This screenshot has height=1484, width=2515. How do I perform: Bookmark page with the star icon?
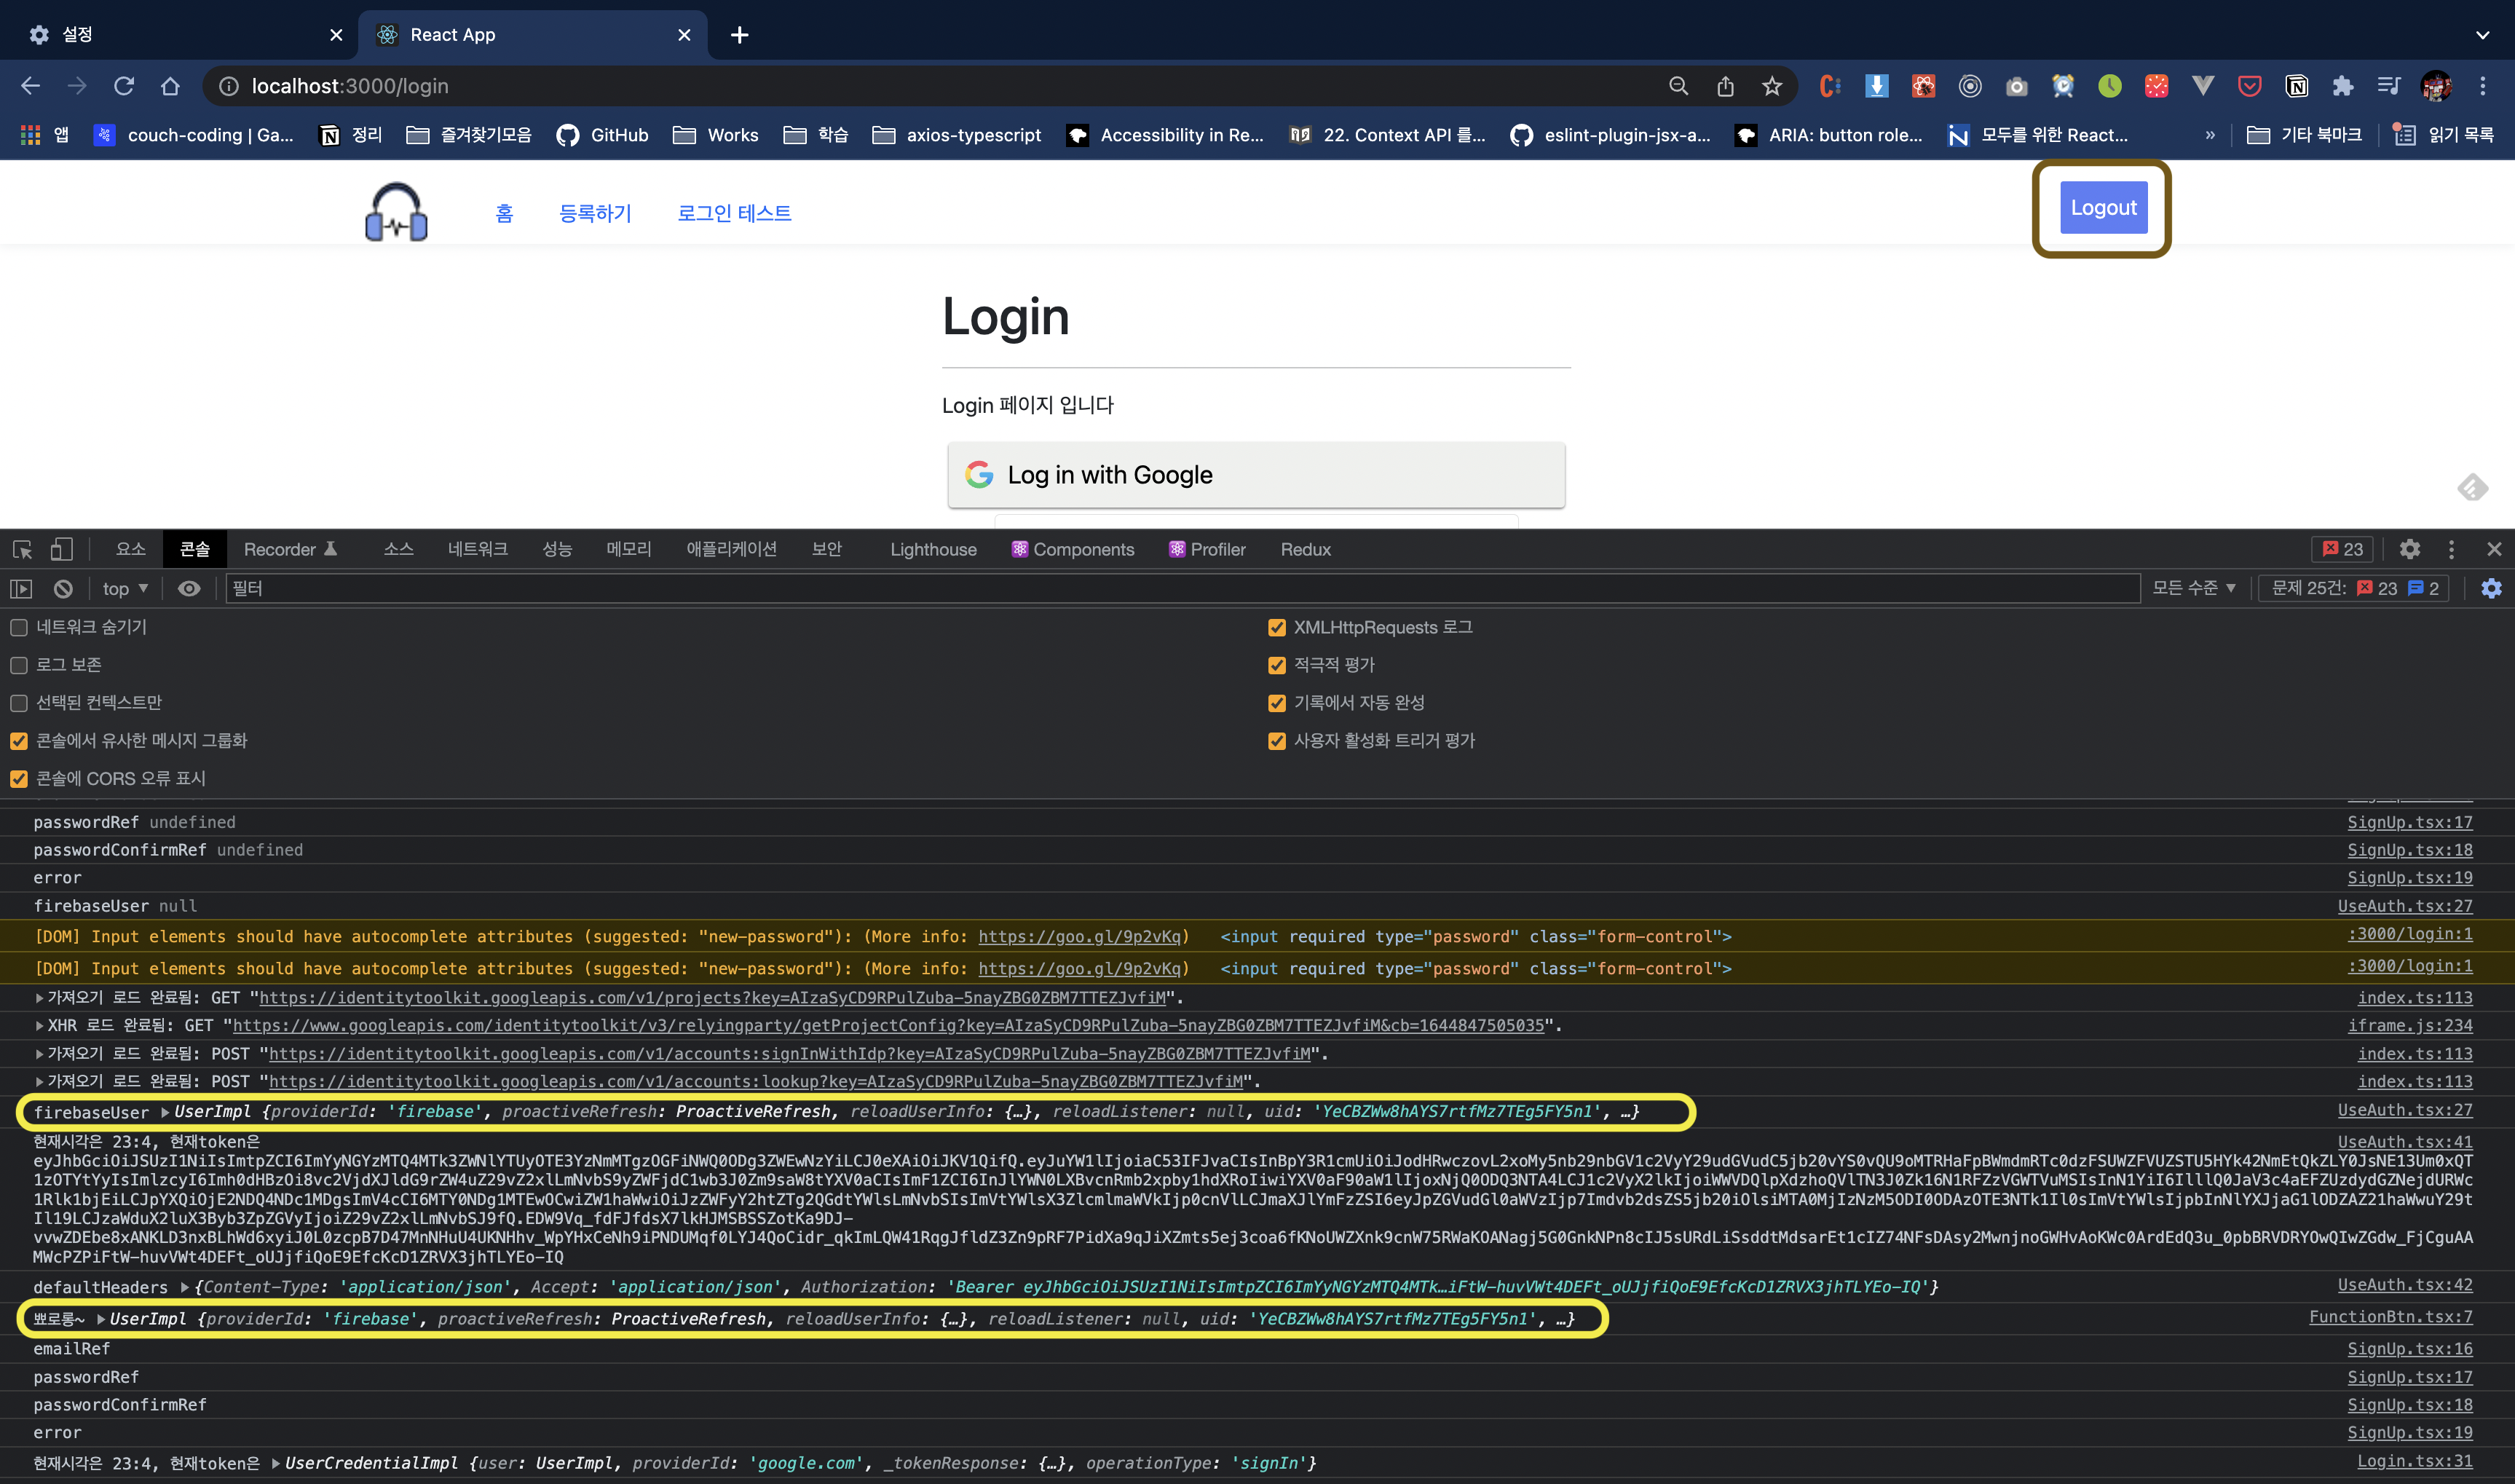tap(1772, 86)
